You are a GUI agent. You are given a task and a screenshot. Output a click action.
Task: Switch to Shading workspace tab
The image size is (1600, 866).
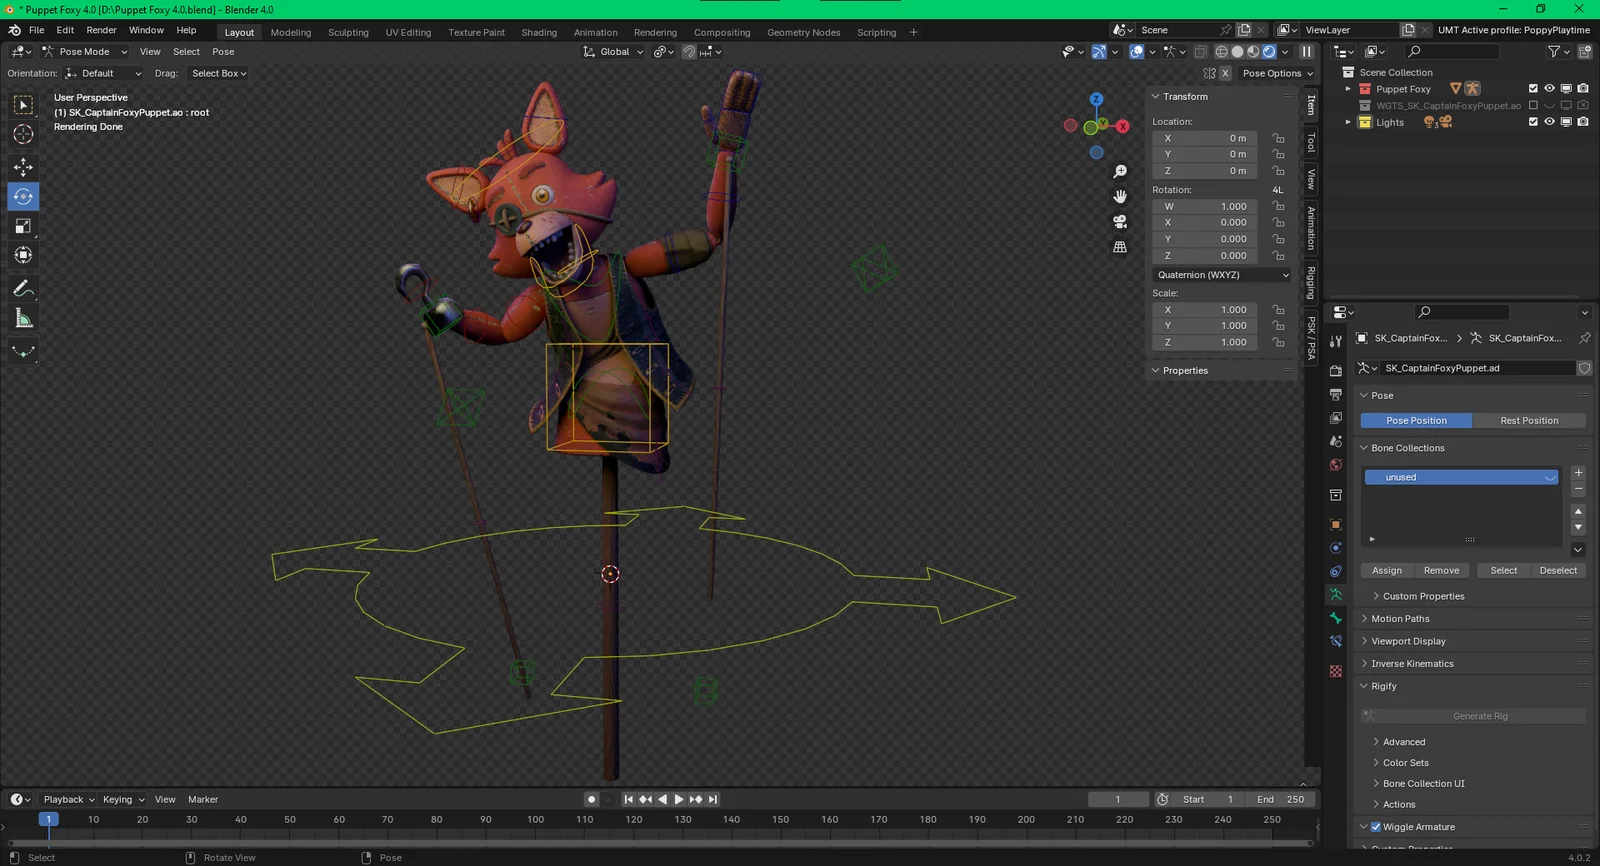pyautogui.click(x=539, y=32)
